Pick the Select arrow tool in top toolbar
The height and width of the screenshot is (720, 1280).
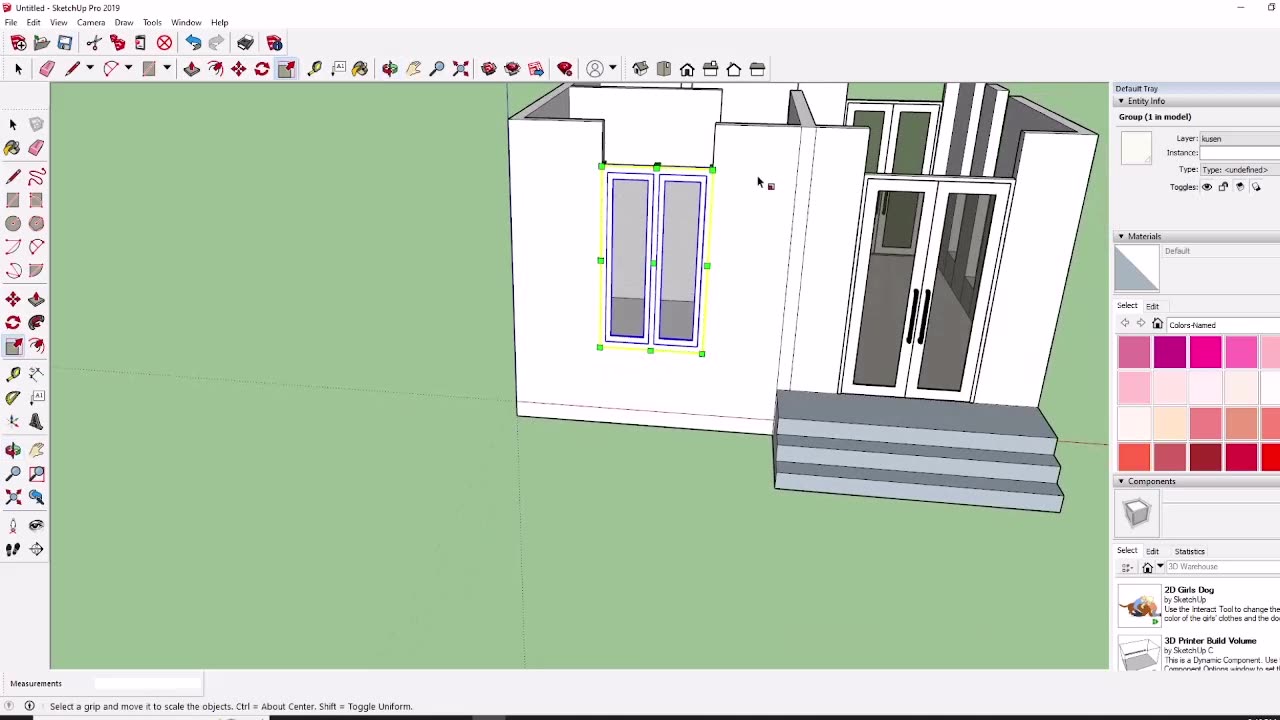pyautogui.click(x=18, y=69)
